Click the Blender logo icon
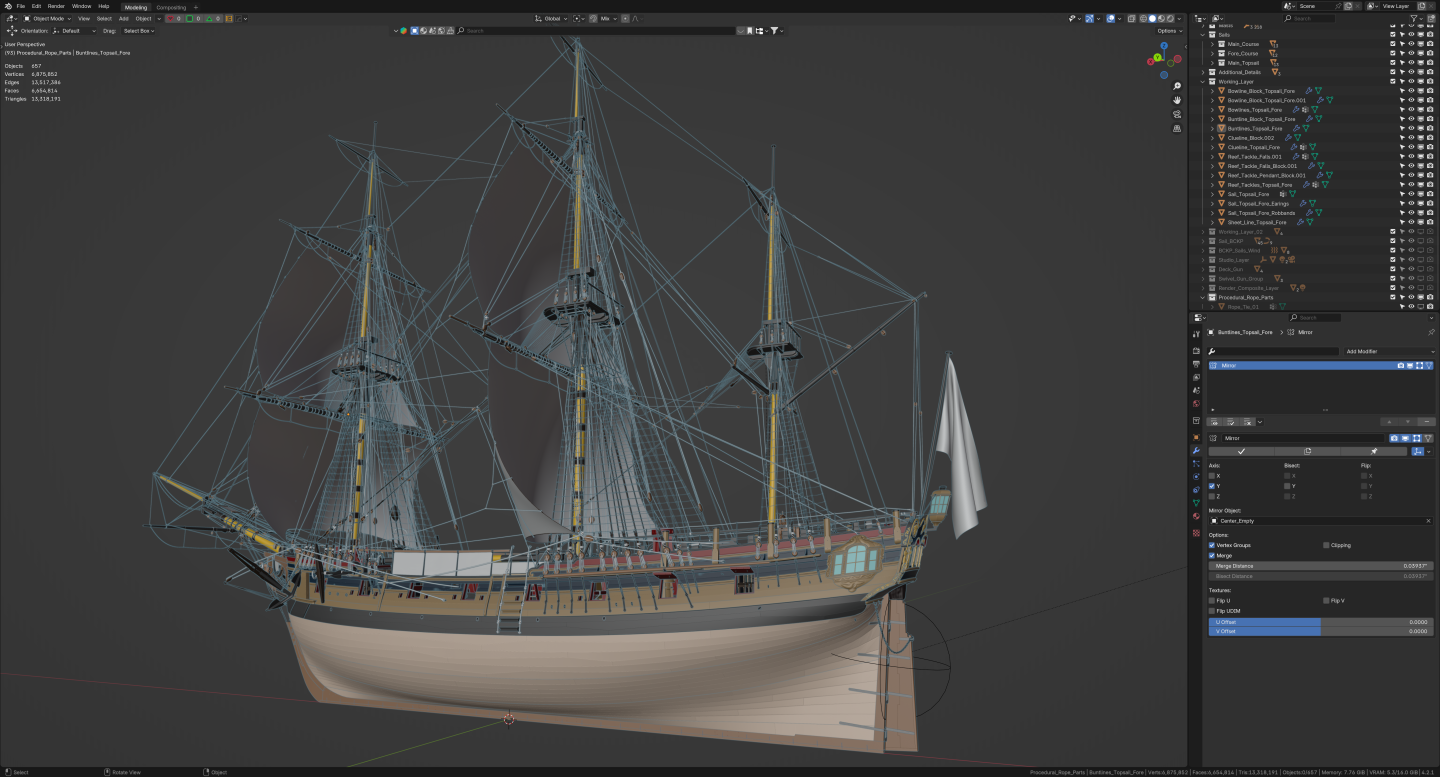Screen dimensions: 1440x777 [6, 6]
